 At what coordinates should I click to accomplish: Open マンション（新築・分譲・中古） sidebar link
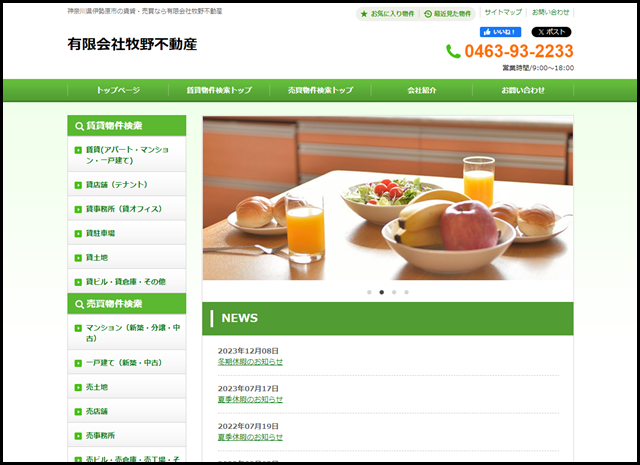127,332
